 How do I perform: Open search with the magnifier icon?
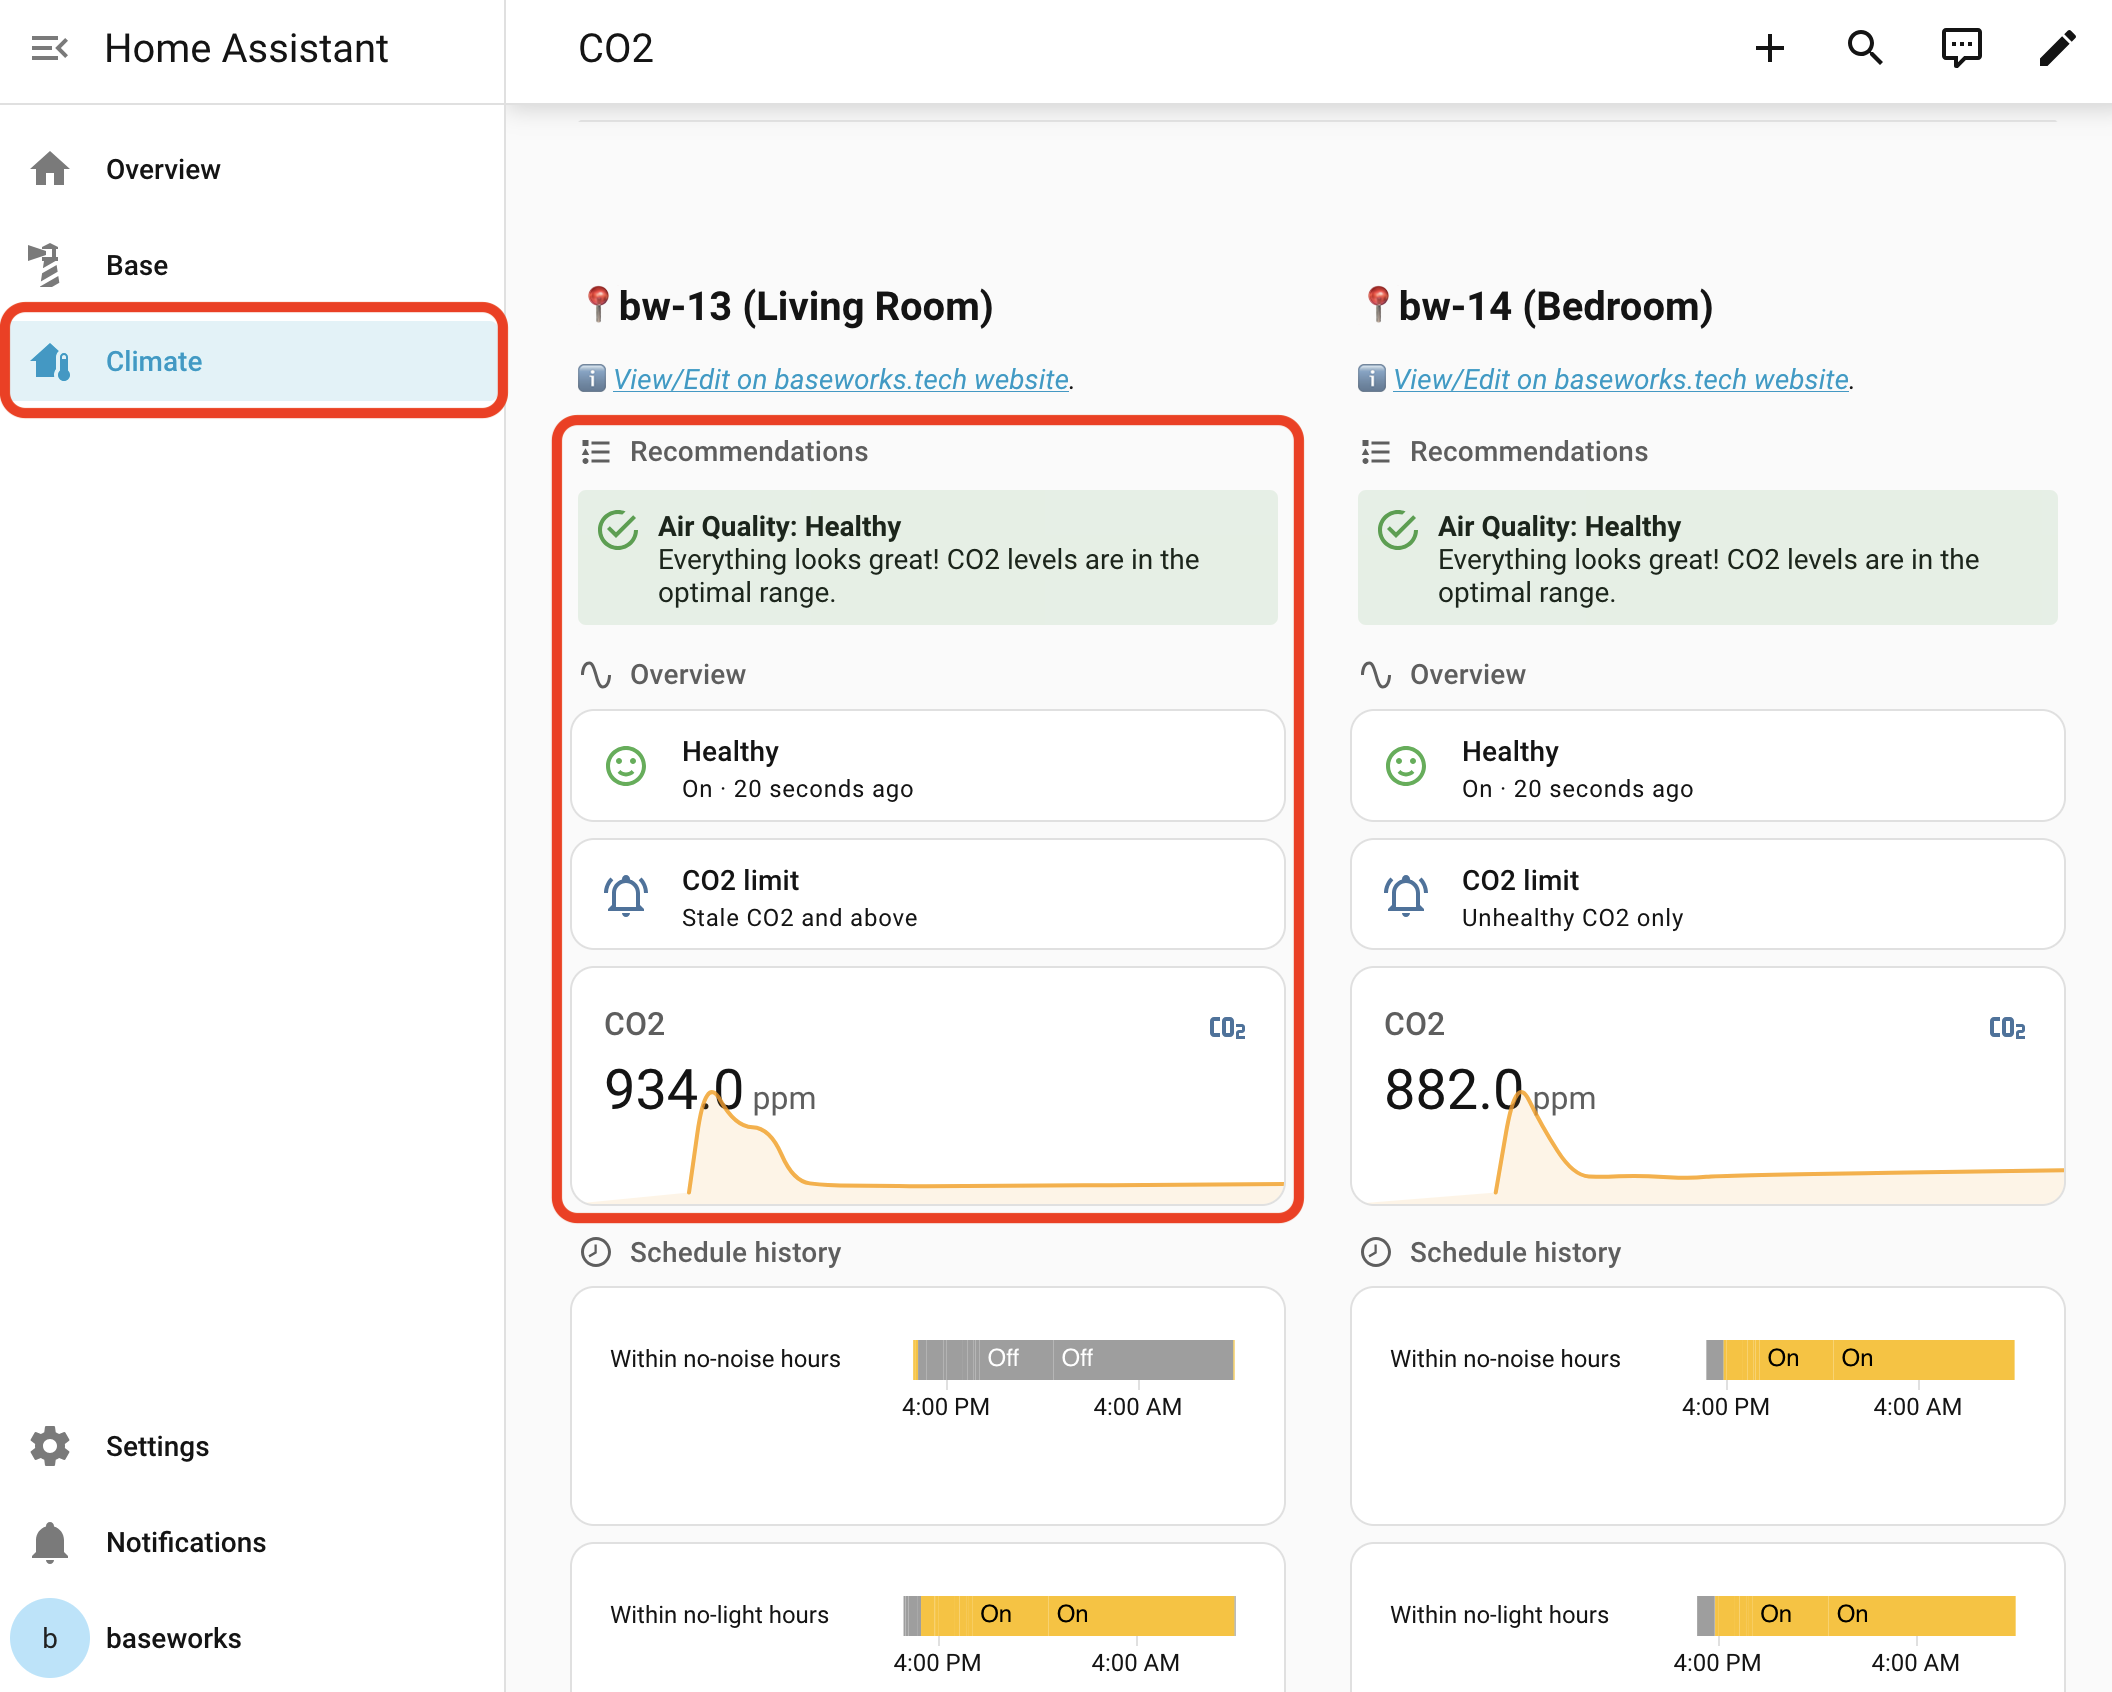(1865, 48)
